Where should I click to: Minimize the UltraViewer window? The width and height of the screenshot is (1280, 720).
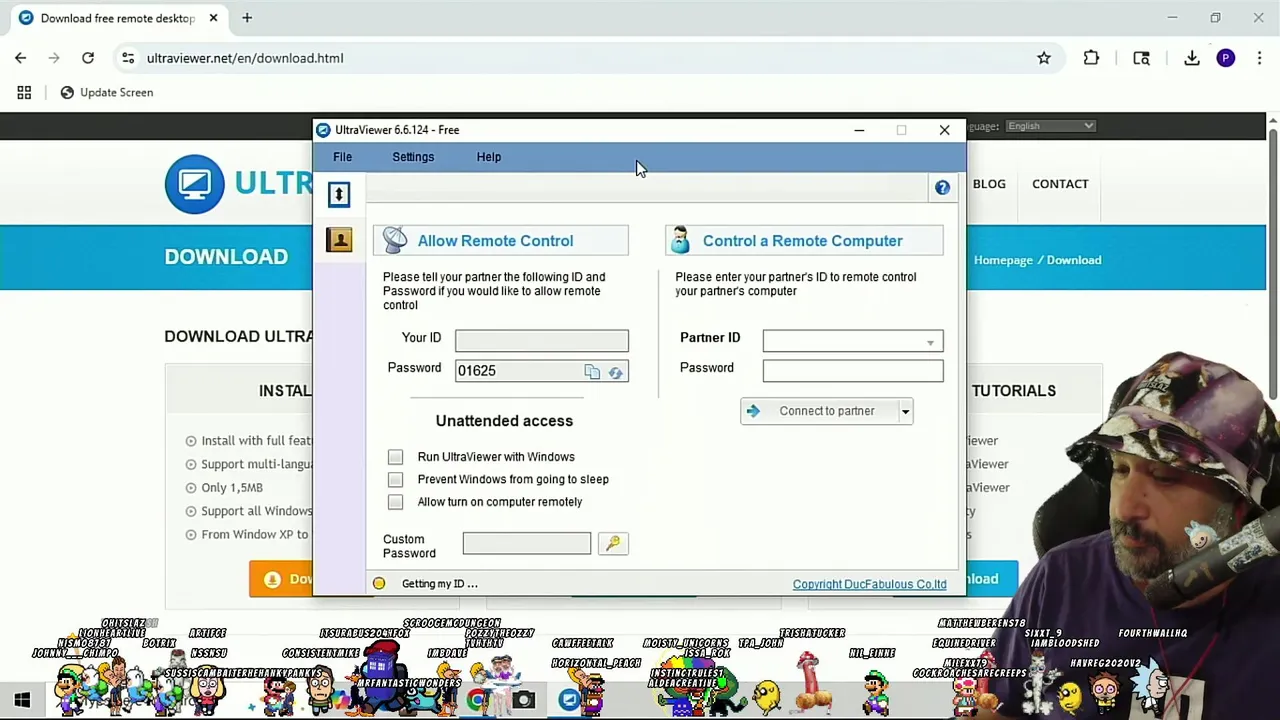(859, 130)
